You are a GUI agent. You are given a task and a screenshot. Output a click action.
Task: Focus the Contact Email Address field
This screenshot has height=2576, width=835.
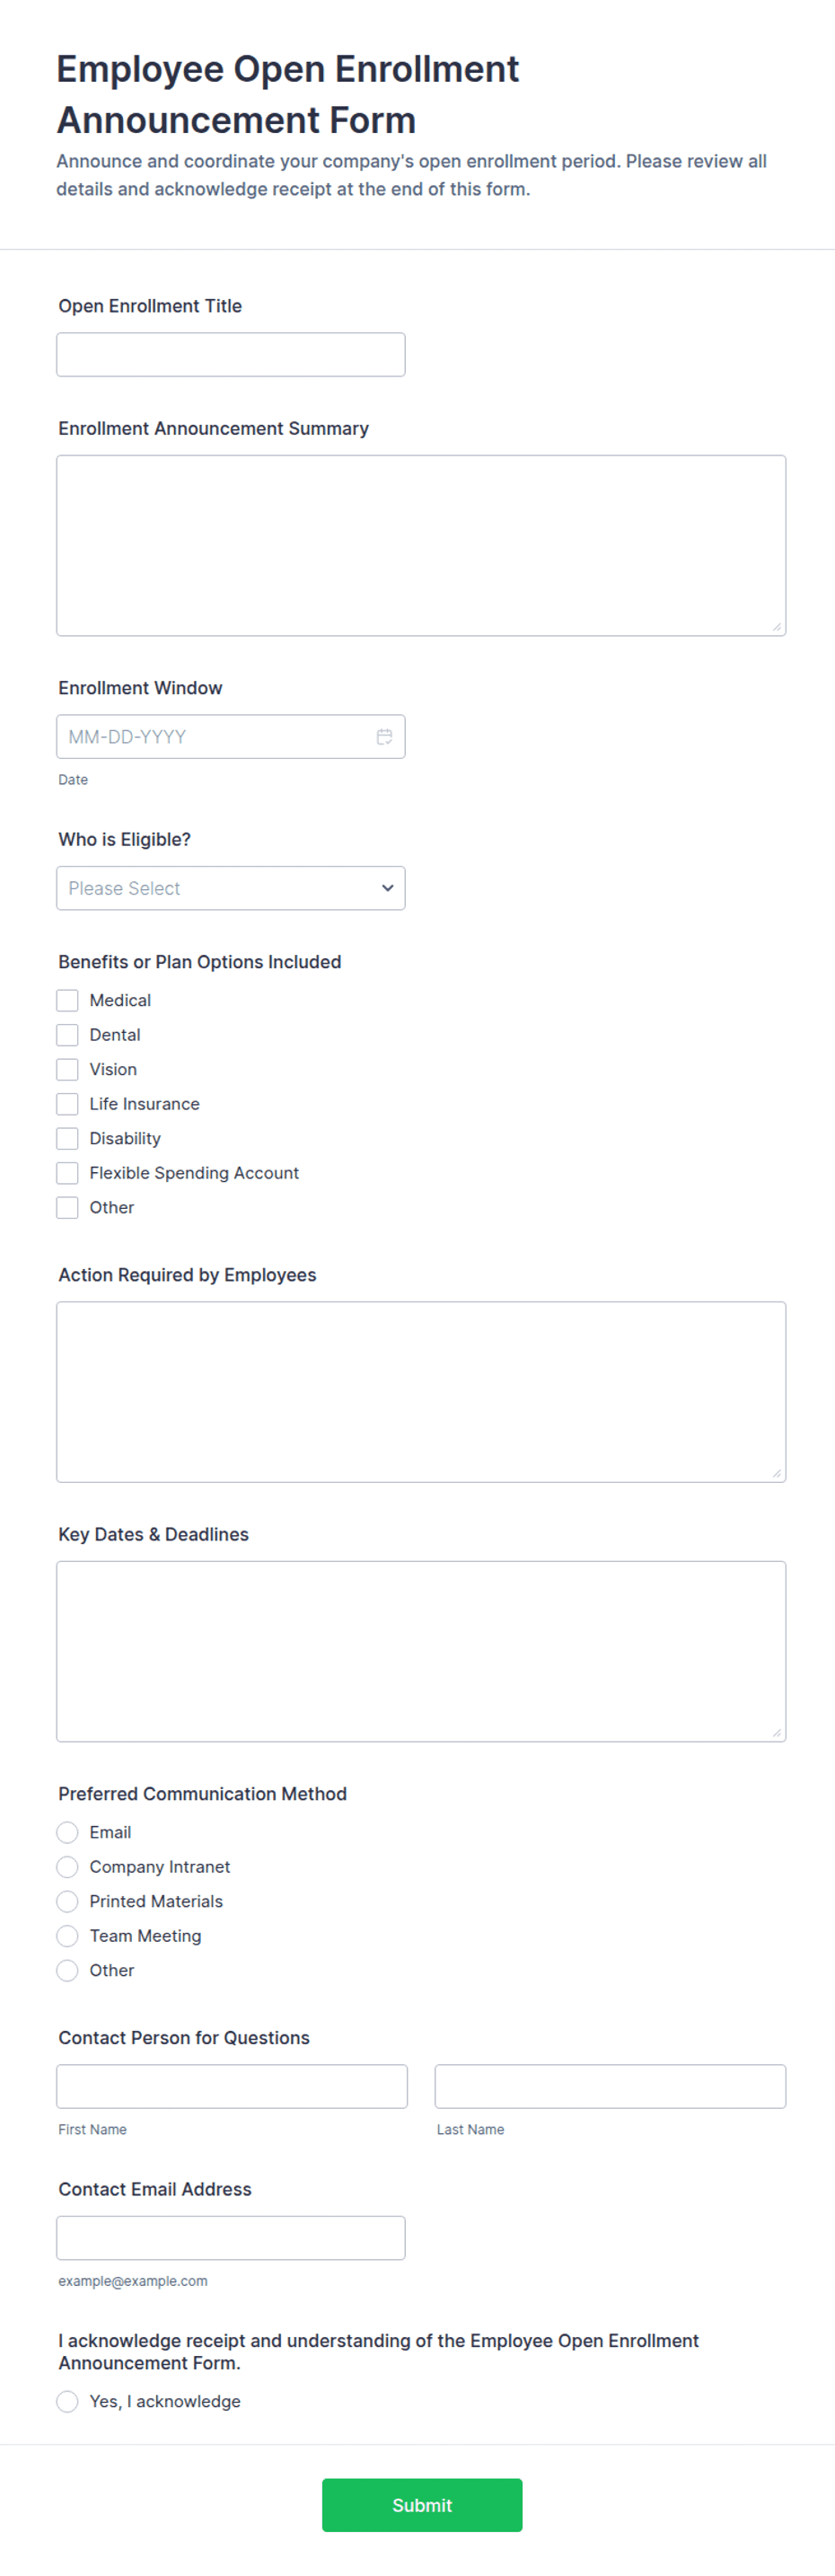pyautogui.click(x=231, y=2238)
